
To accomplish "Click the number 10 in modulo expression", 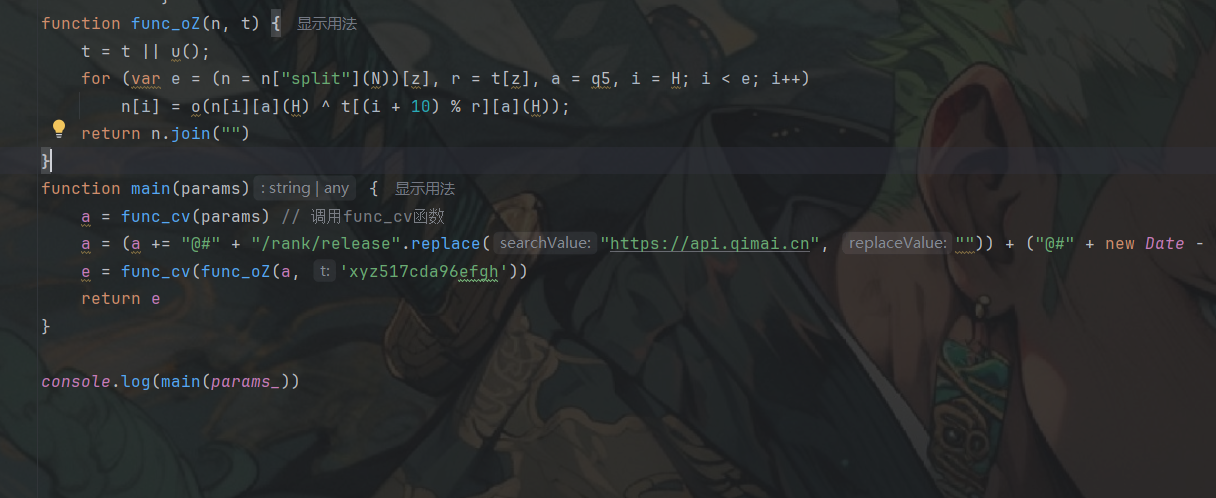I will point(420,106).
